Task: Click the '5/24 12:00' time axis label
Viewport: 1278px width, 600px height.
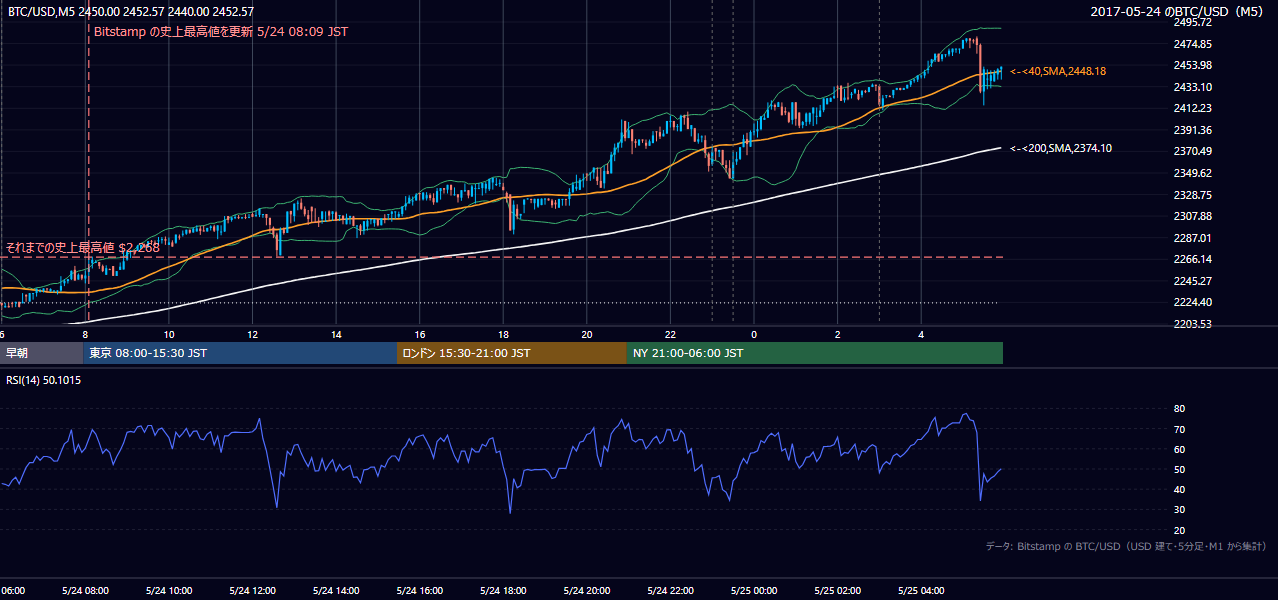Action: tap(252, 591)
